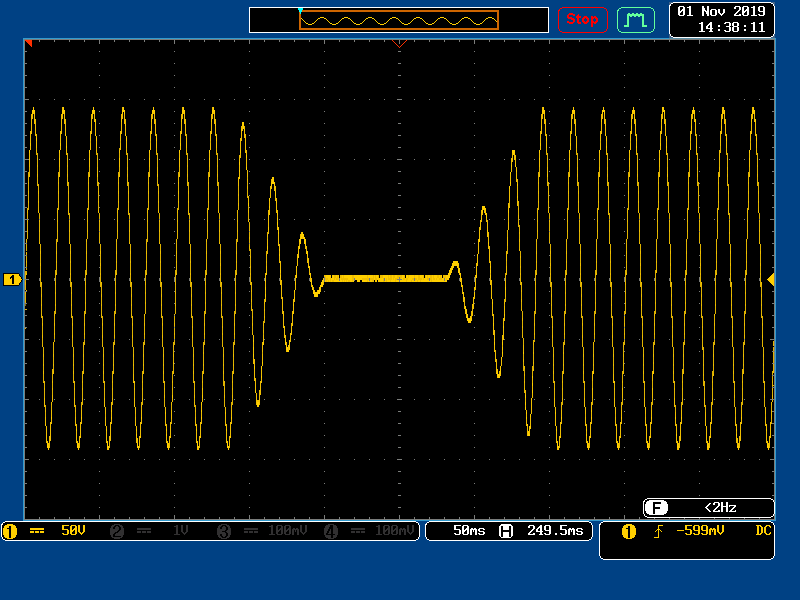Click the DC trigger coupling label
Image resolution: width=800 pixels, height=600 pixels.
tap(763, 531)
